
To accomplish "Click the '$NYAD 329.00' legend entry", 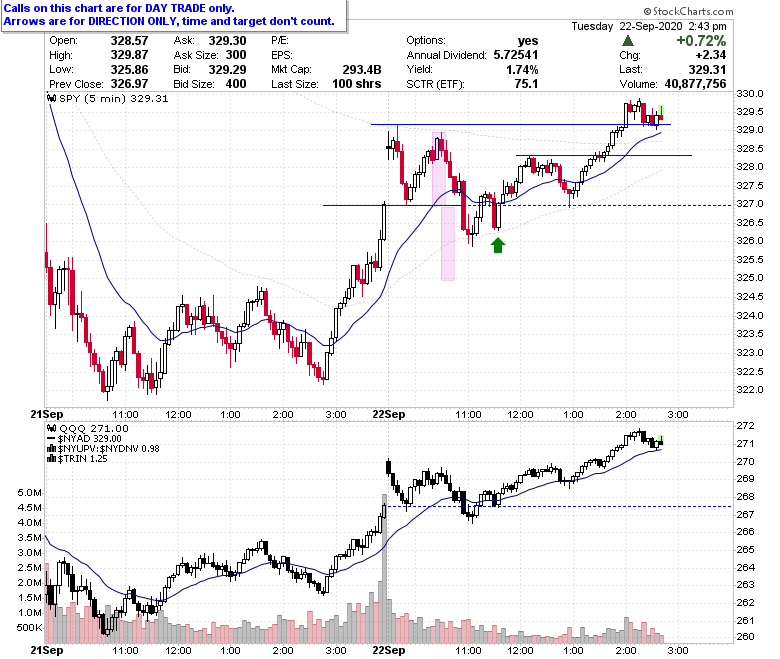I will 90,439.
